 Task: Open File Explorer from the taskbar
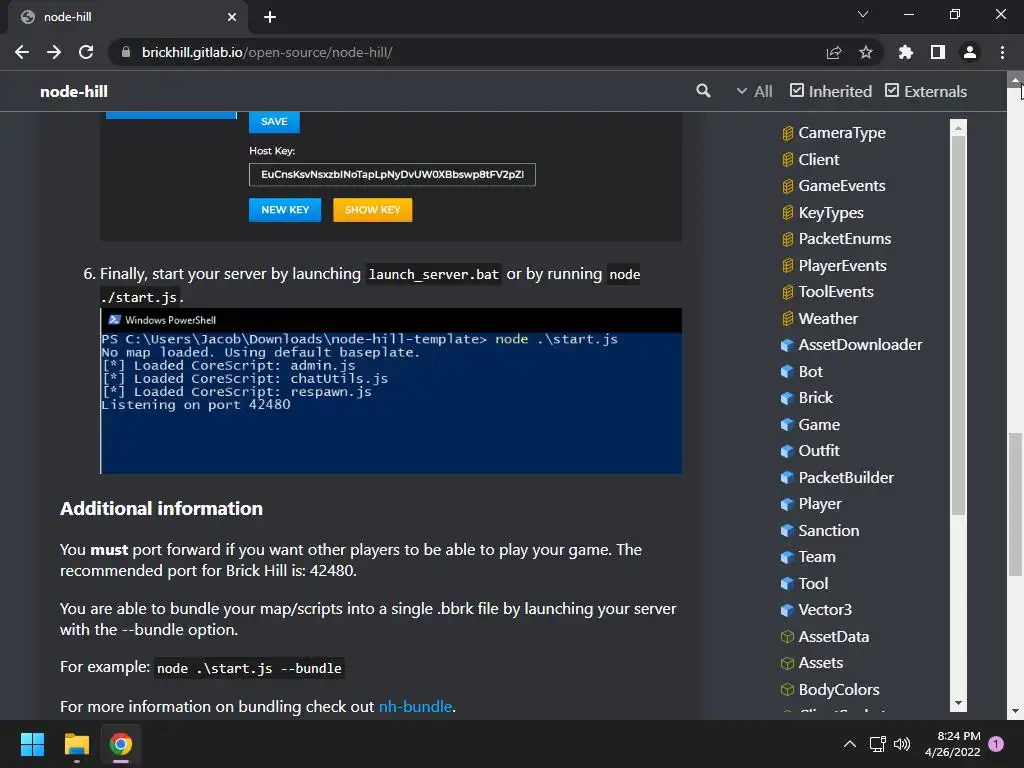[x=76, y=744]
